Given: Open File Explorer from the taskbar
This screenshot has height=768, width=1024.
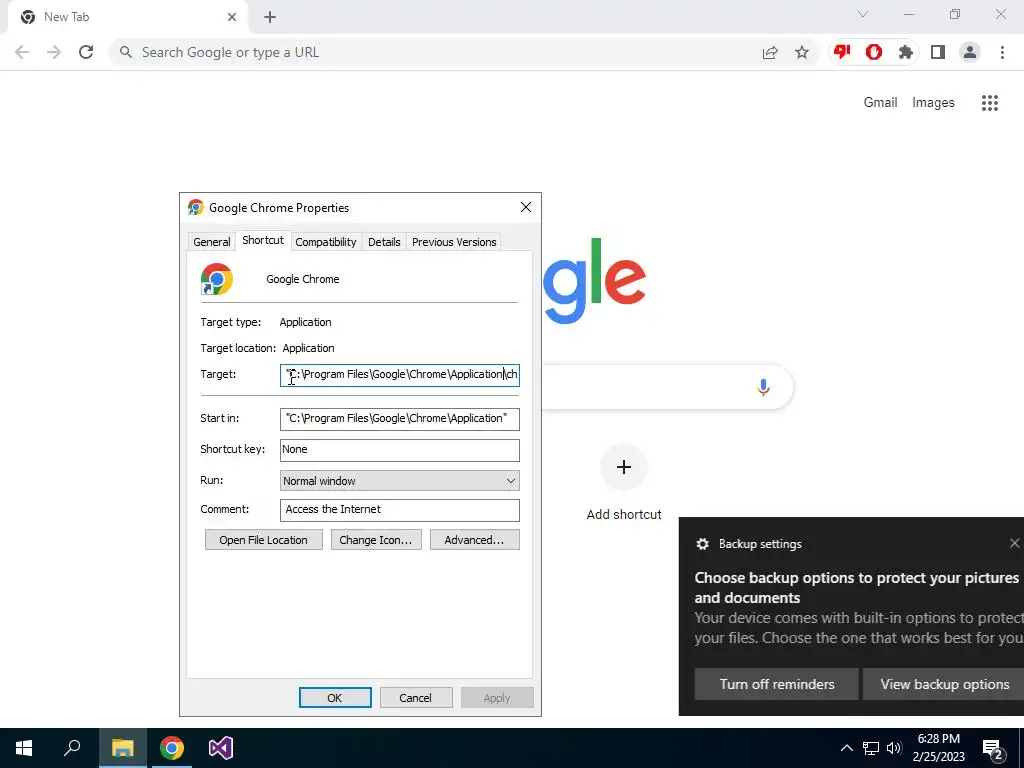Looking at the screenshot, I should point(122,748).
